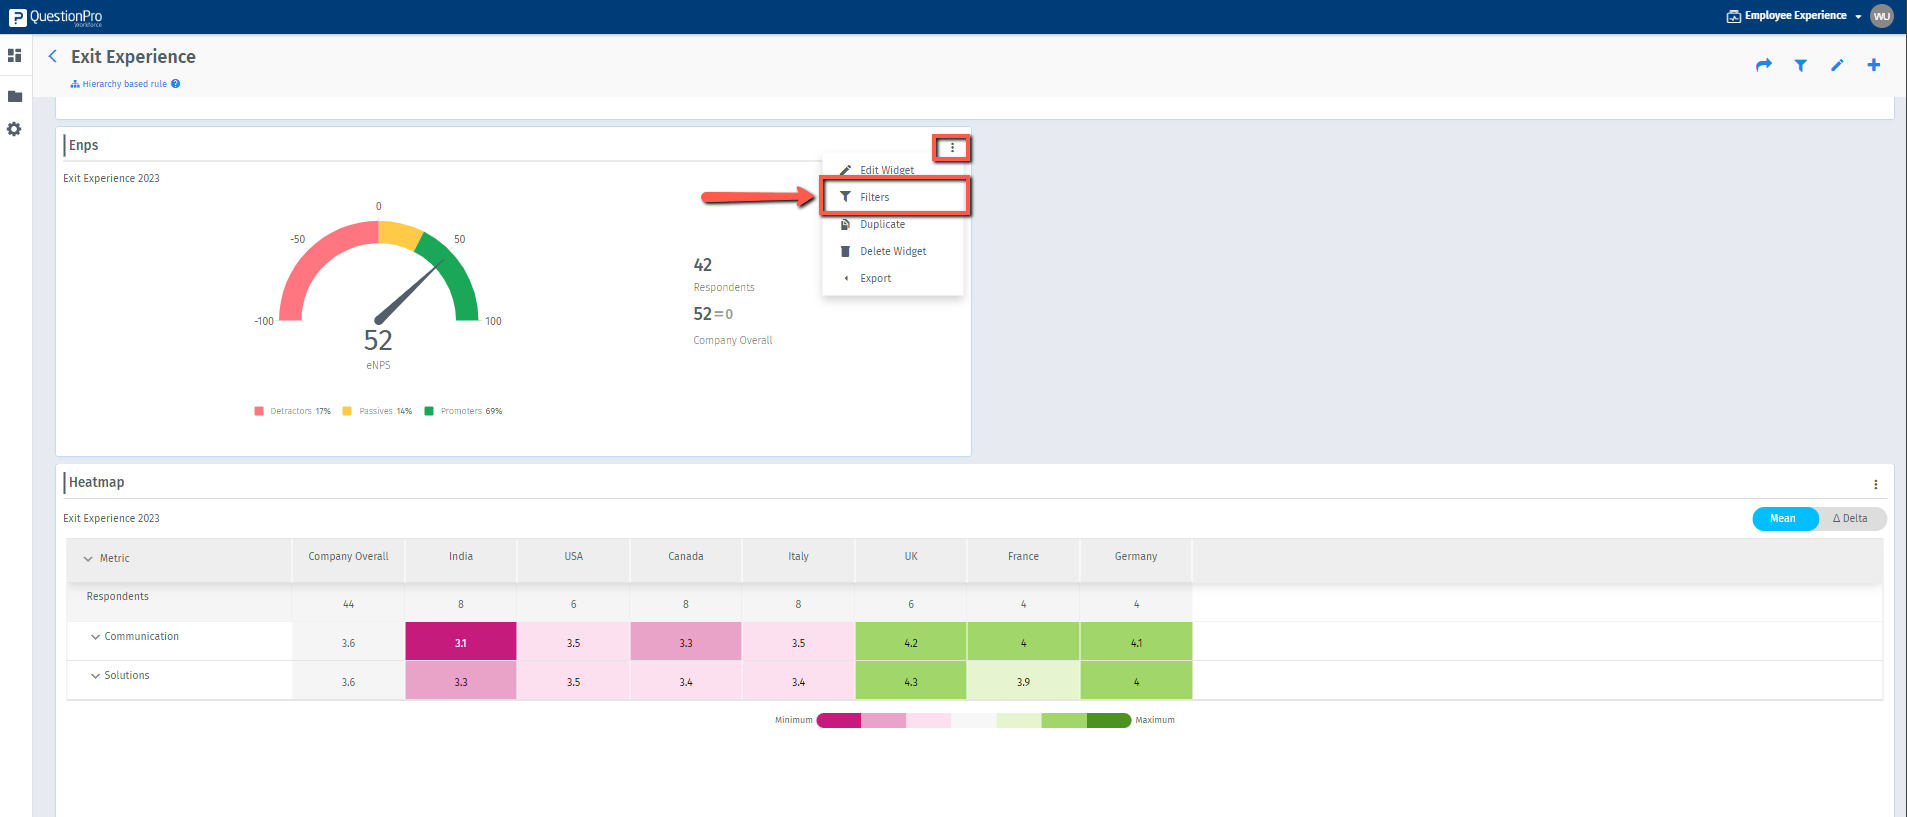The height and width of the screenshot is (817, 1907).
Task: Expand the Communication row
Action: point(96,637)
